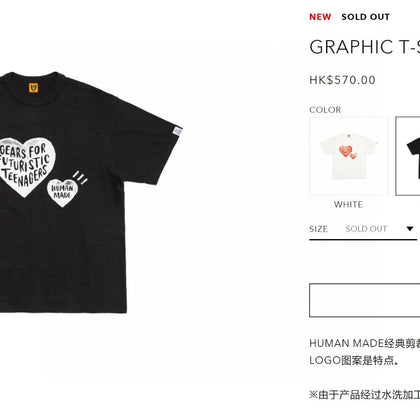Click the ※ washing note line
Viewport: 420px width, 420px height.
coord(365,395)
